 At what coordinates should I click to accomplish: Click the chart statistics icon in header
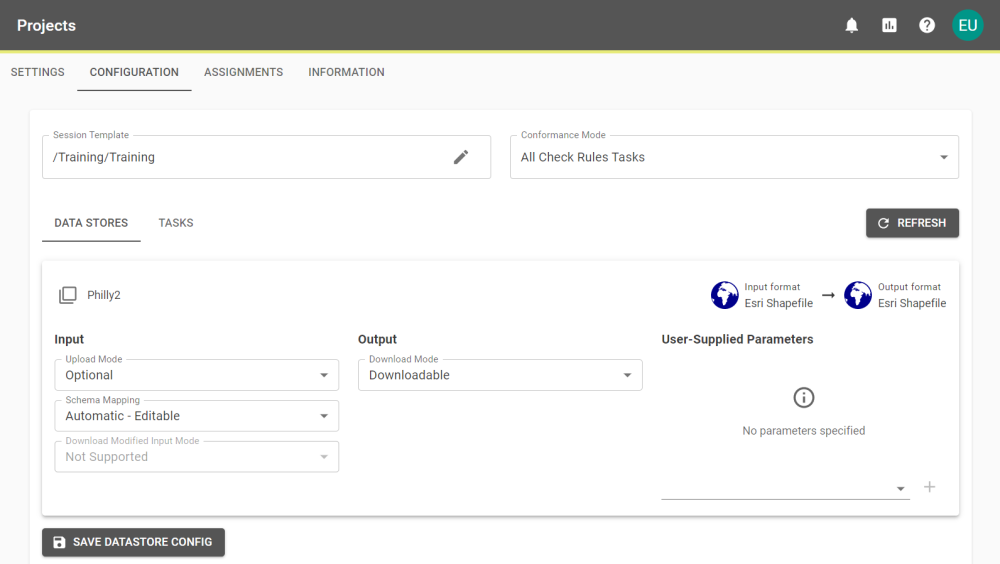[889, 26]
